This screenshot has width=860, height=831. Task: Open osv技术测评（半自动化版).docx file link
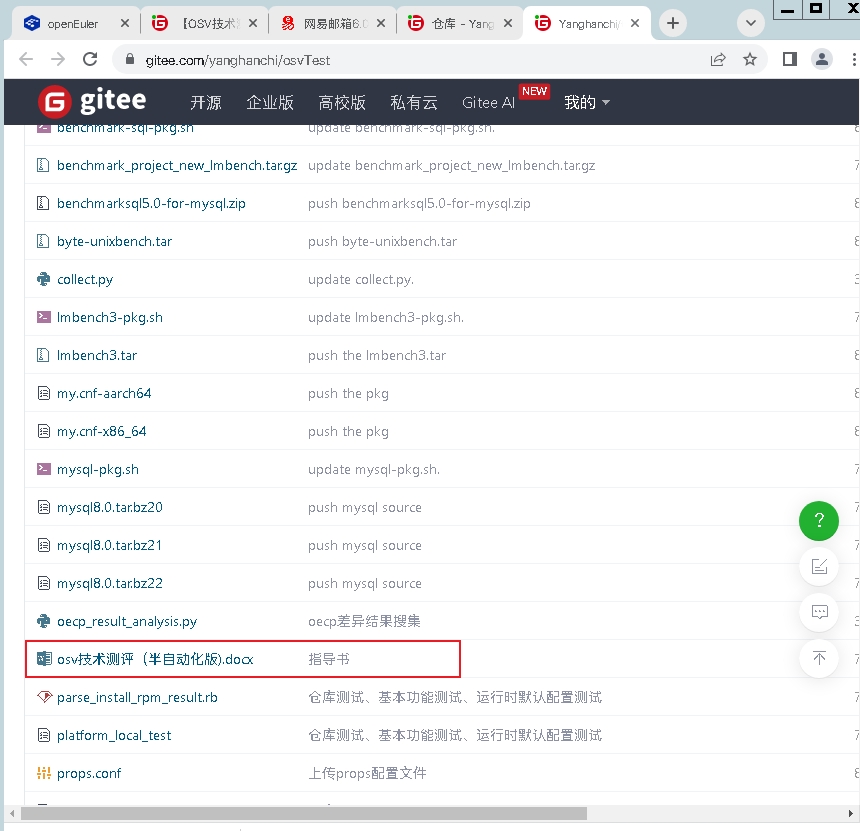point(155,659)
